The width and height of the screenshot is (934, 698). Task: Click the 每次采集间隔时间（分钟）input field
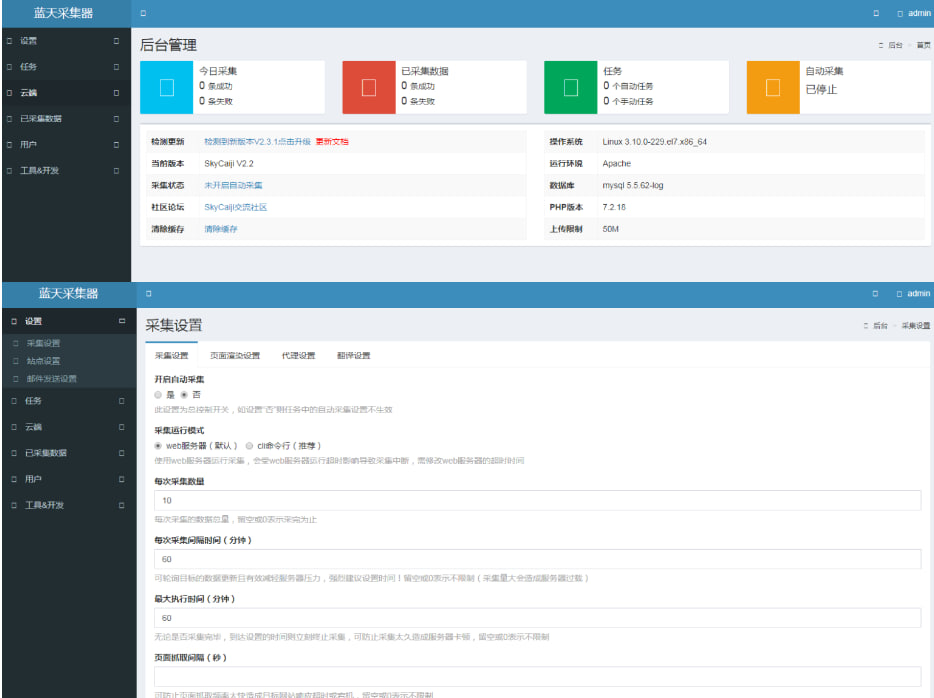click(x=537, y=559)
